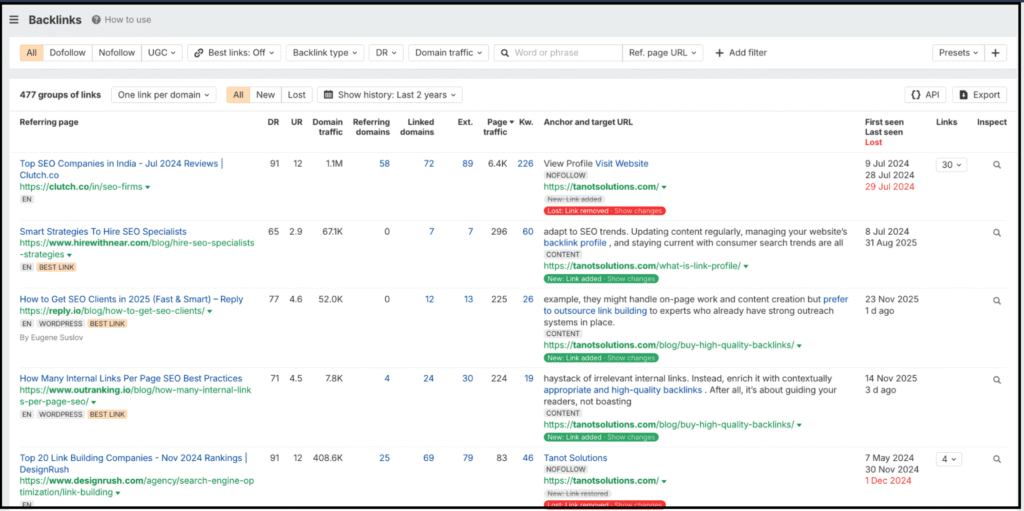1024x511 pixels.
Task: Click the Tanot Solutions anchor link
Action: coord(575,458)
